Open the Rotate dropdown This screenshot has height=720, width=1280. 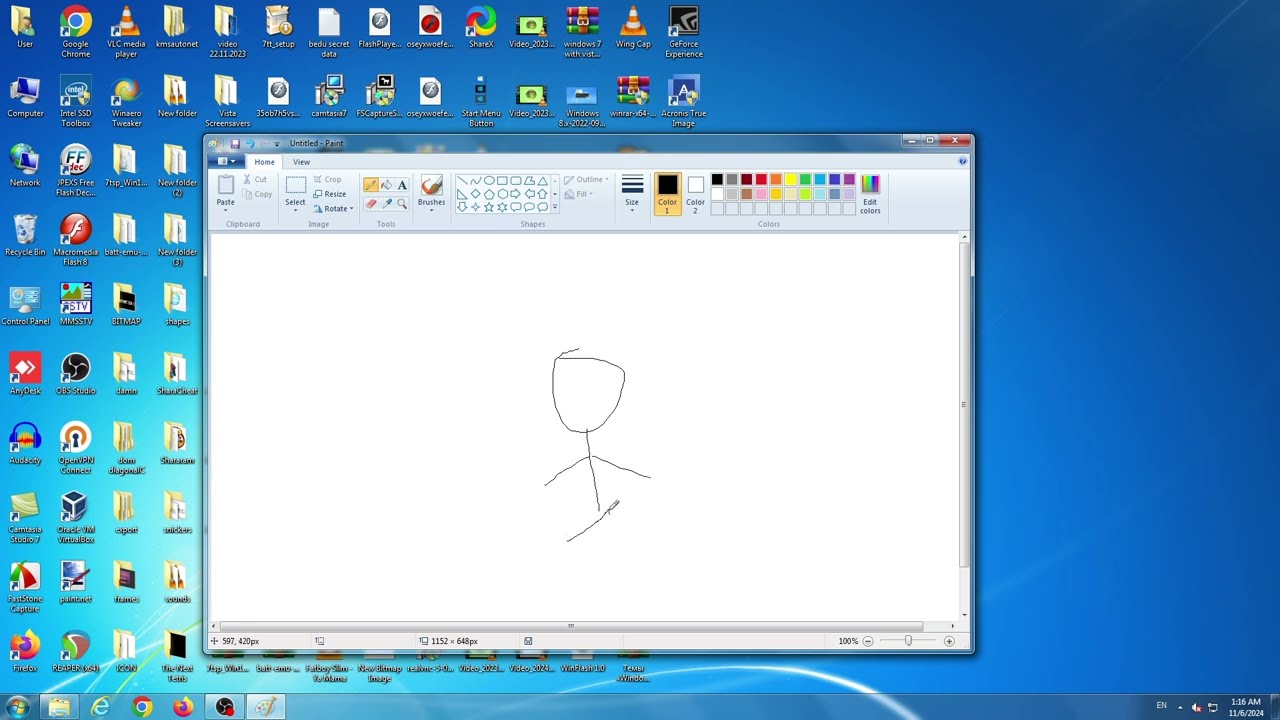333,208
